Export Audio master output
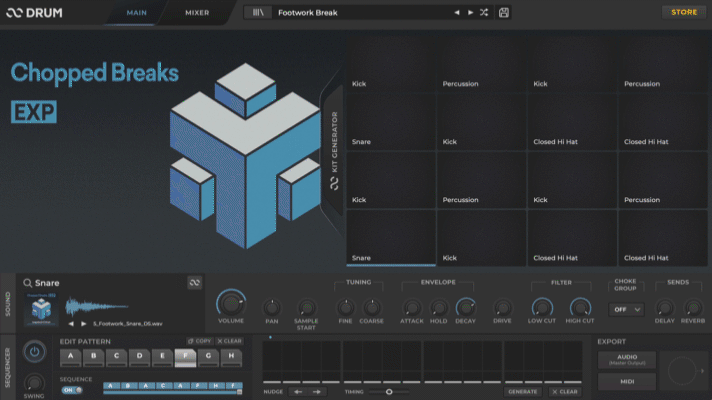The image size is (712, 400). coord(627,360)
